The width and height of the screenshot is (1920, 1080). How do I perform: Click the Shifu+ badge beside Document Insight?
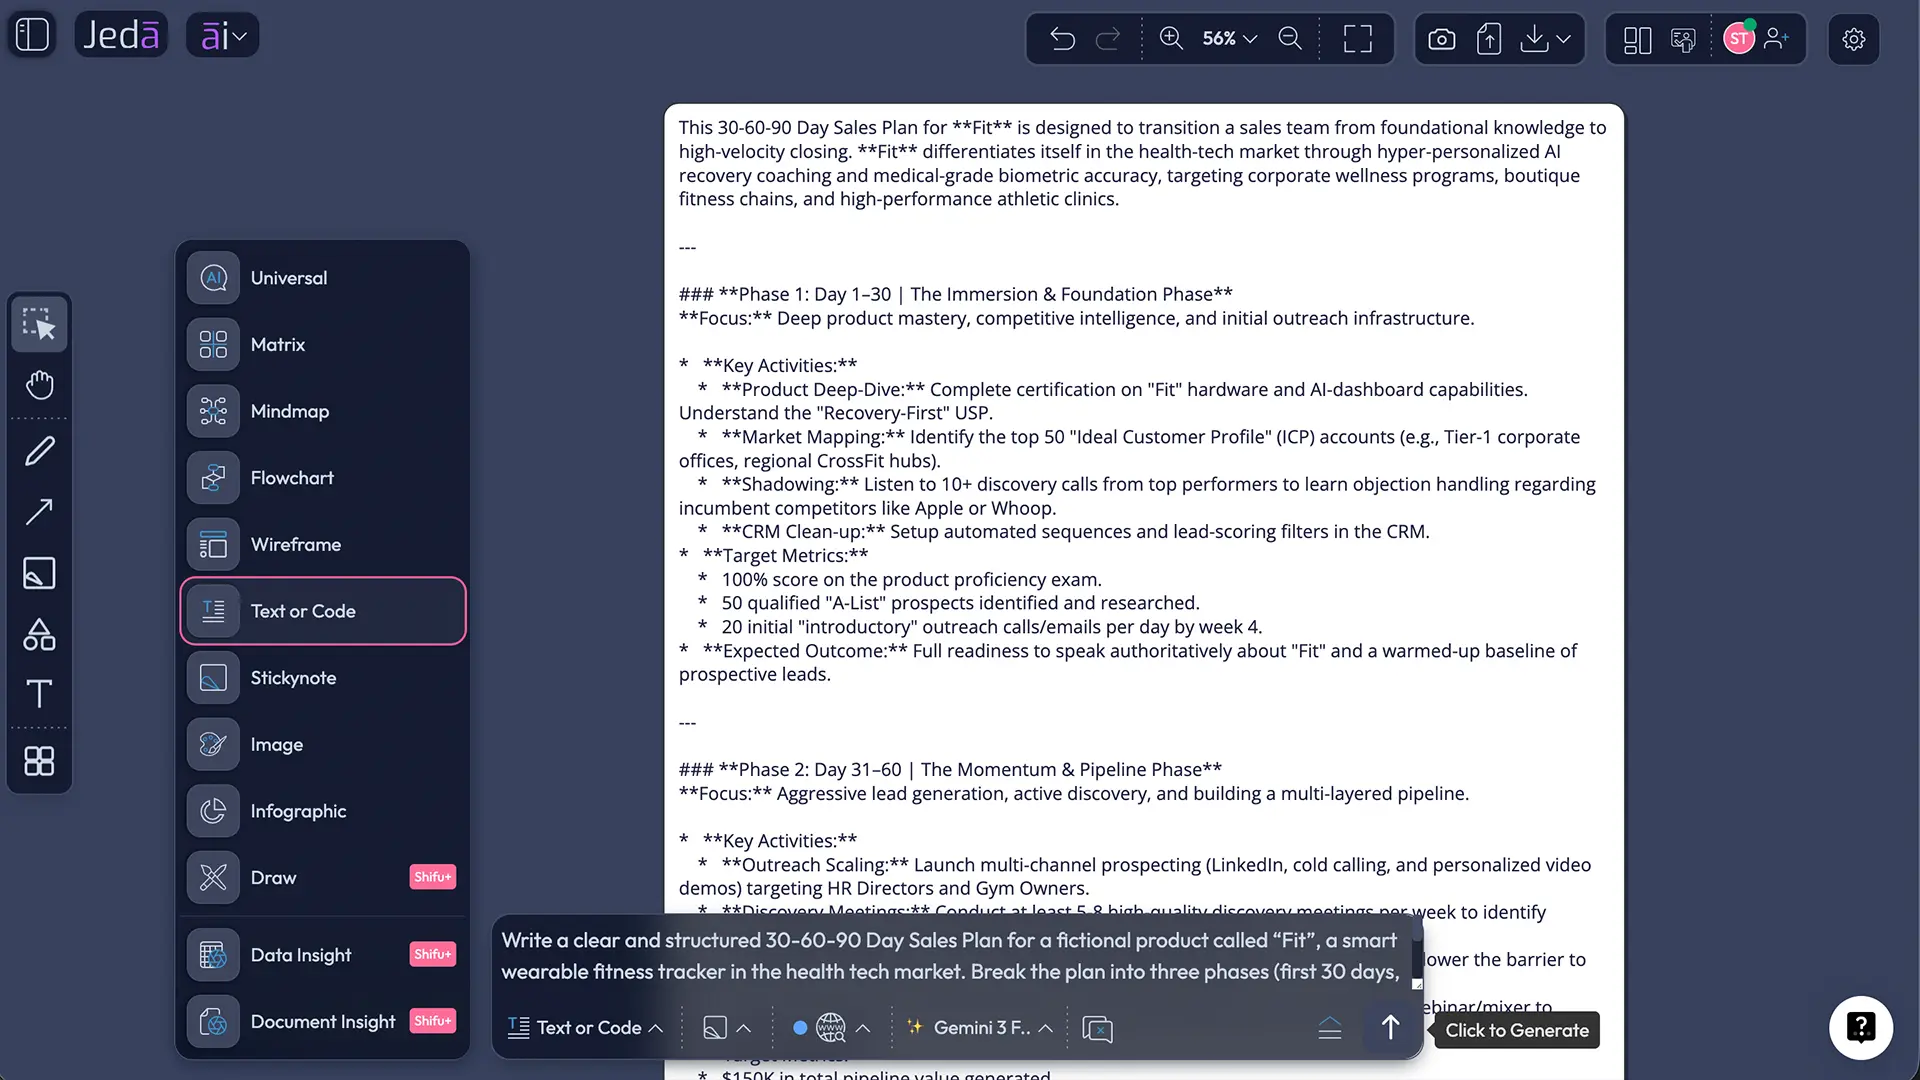[x=433, y=1020]
